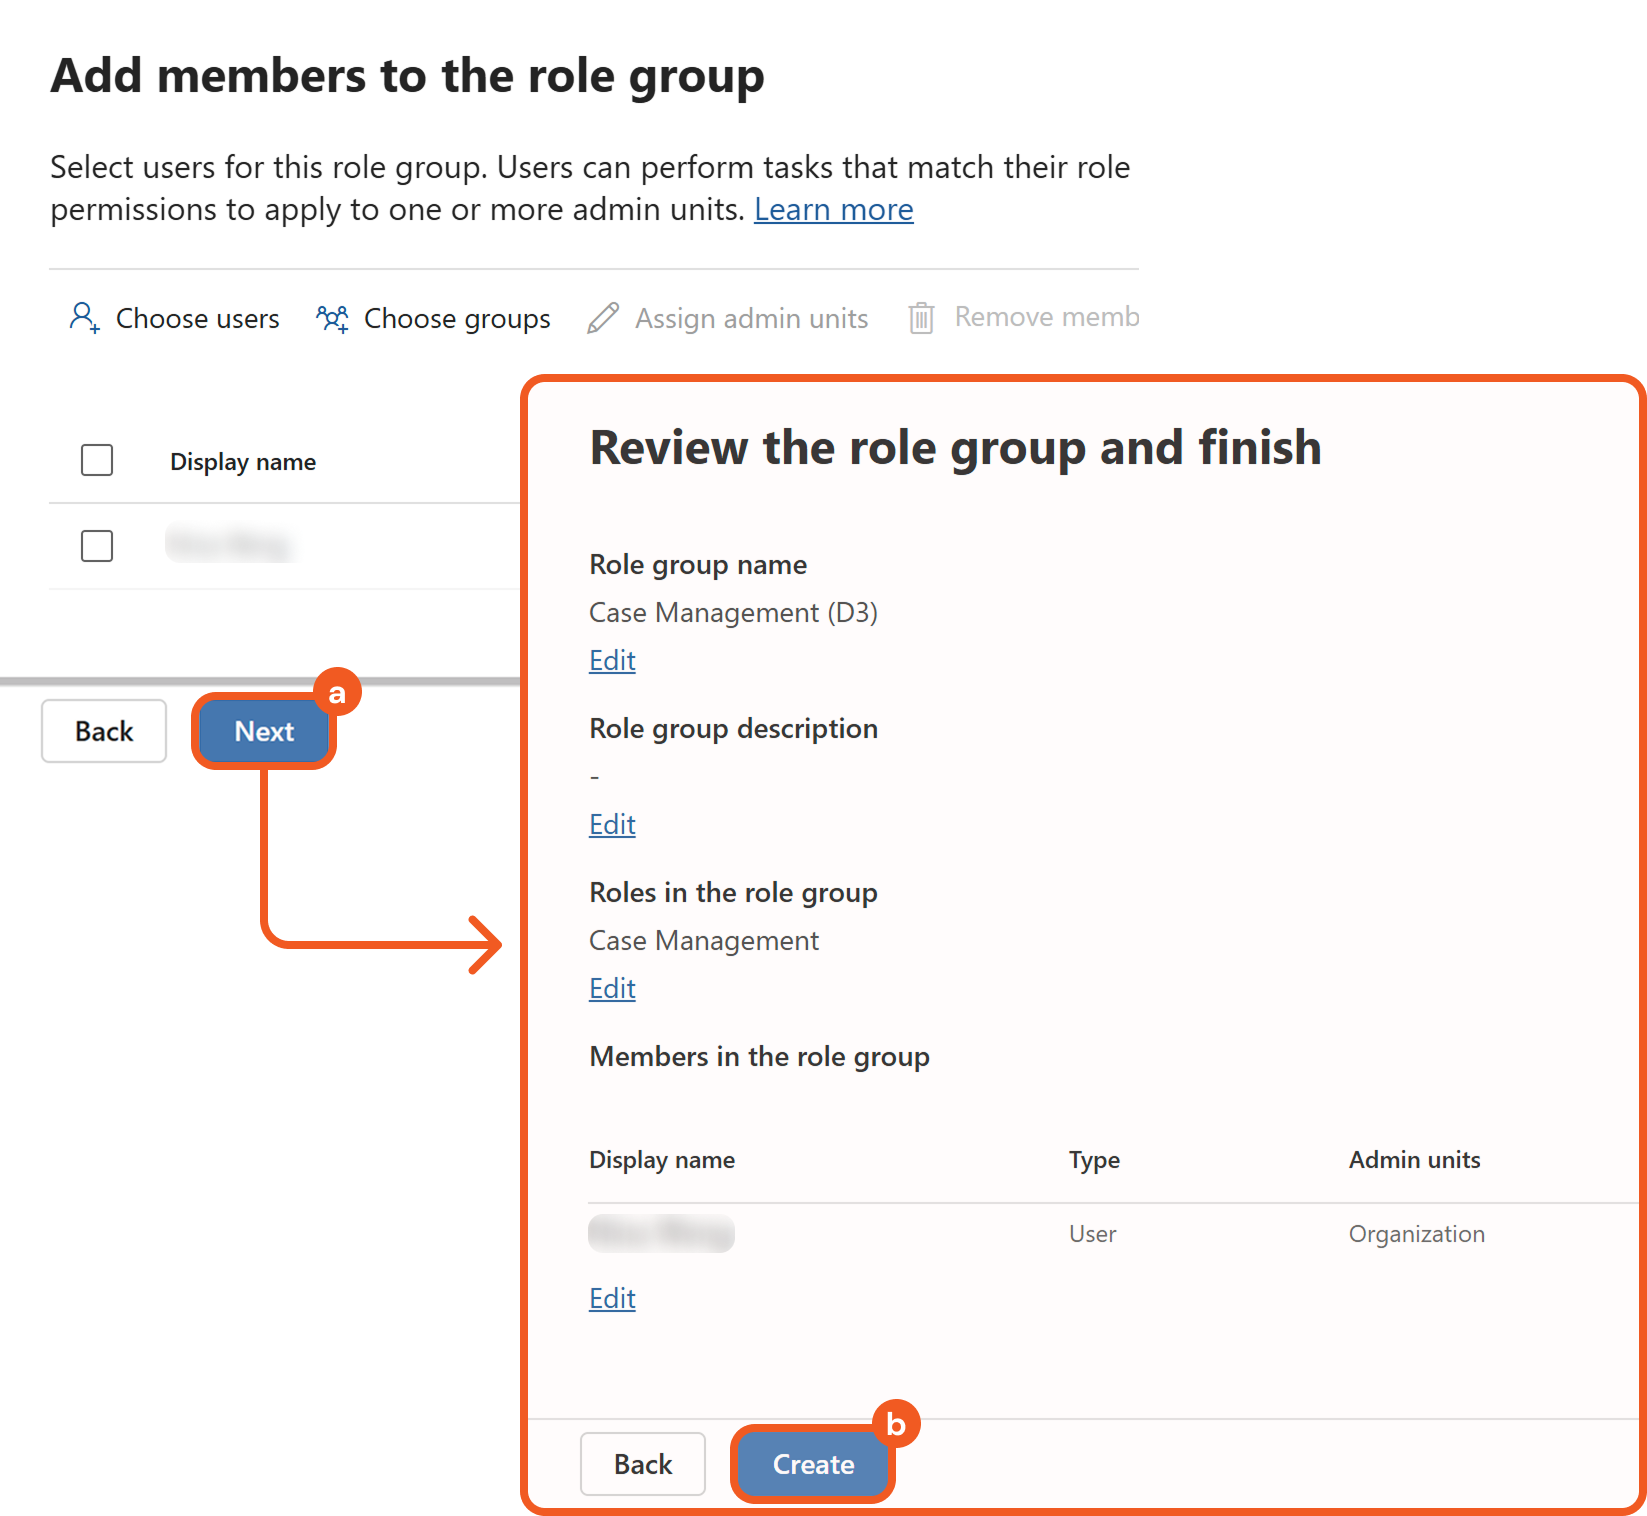Click the Choose groups people icon
Image resolution: width=1647 pixels, height=1516 pixels.
point(332,318)
